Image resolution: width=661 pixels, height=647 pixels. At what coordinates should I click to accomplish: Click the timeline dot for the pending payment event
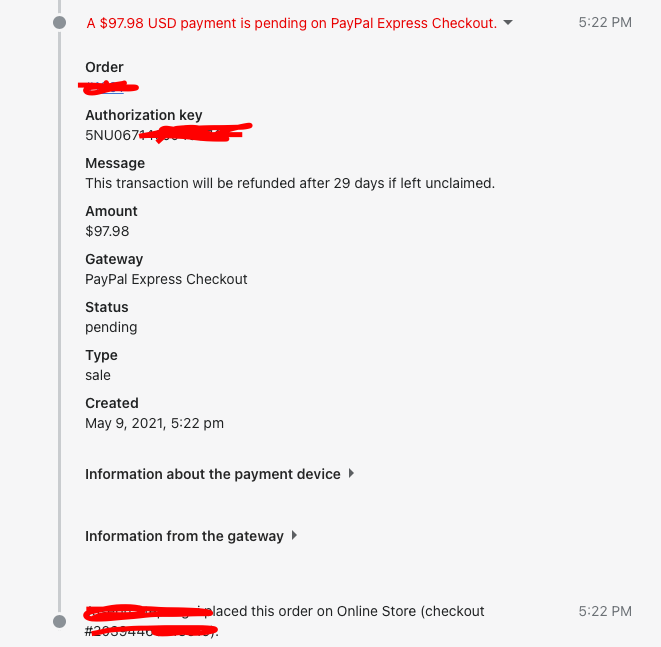coord(60,22)
